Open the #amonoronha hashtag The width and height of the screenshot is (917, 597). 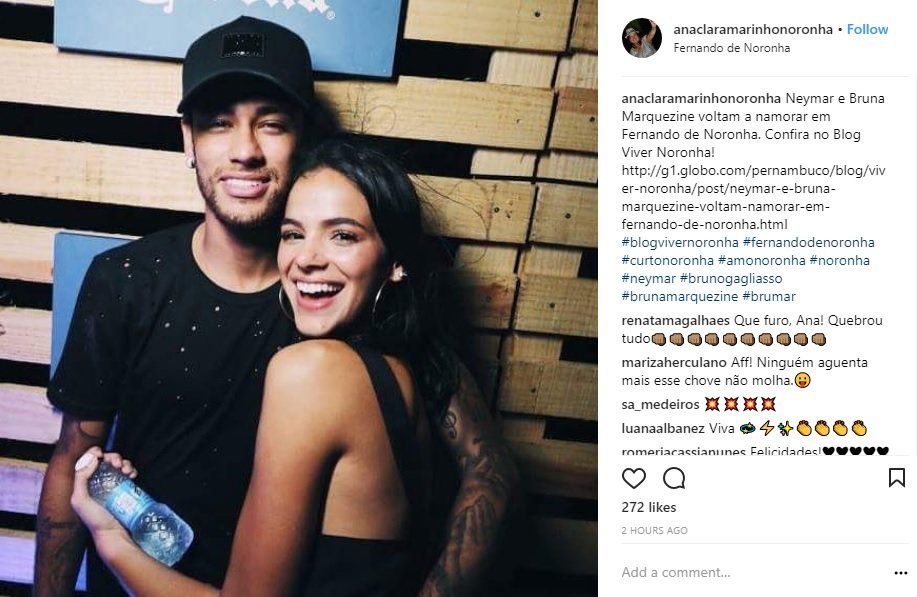coord(761,261)
